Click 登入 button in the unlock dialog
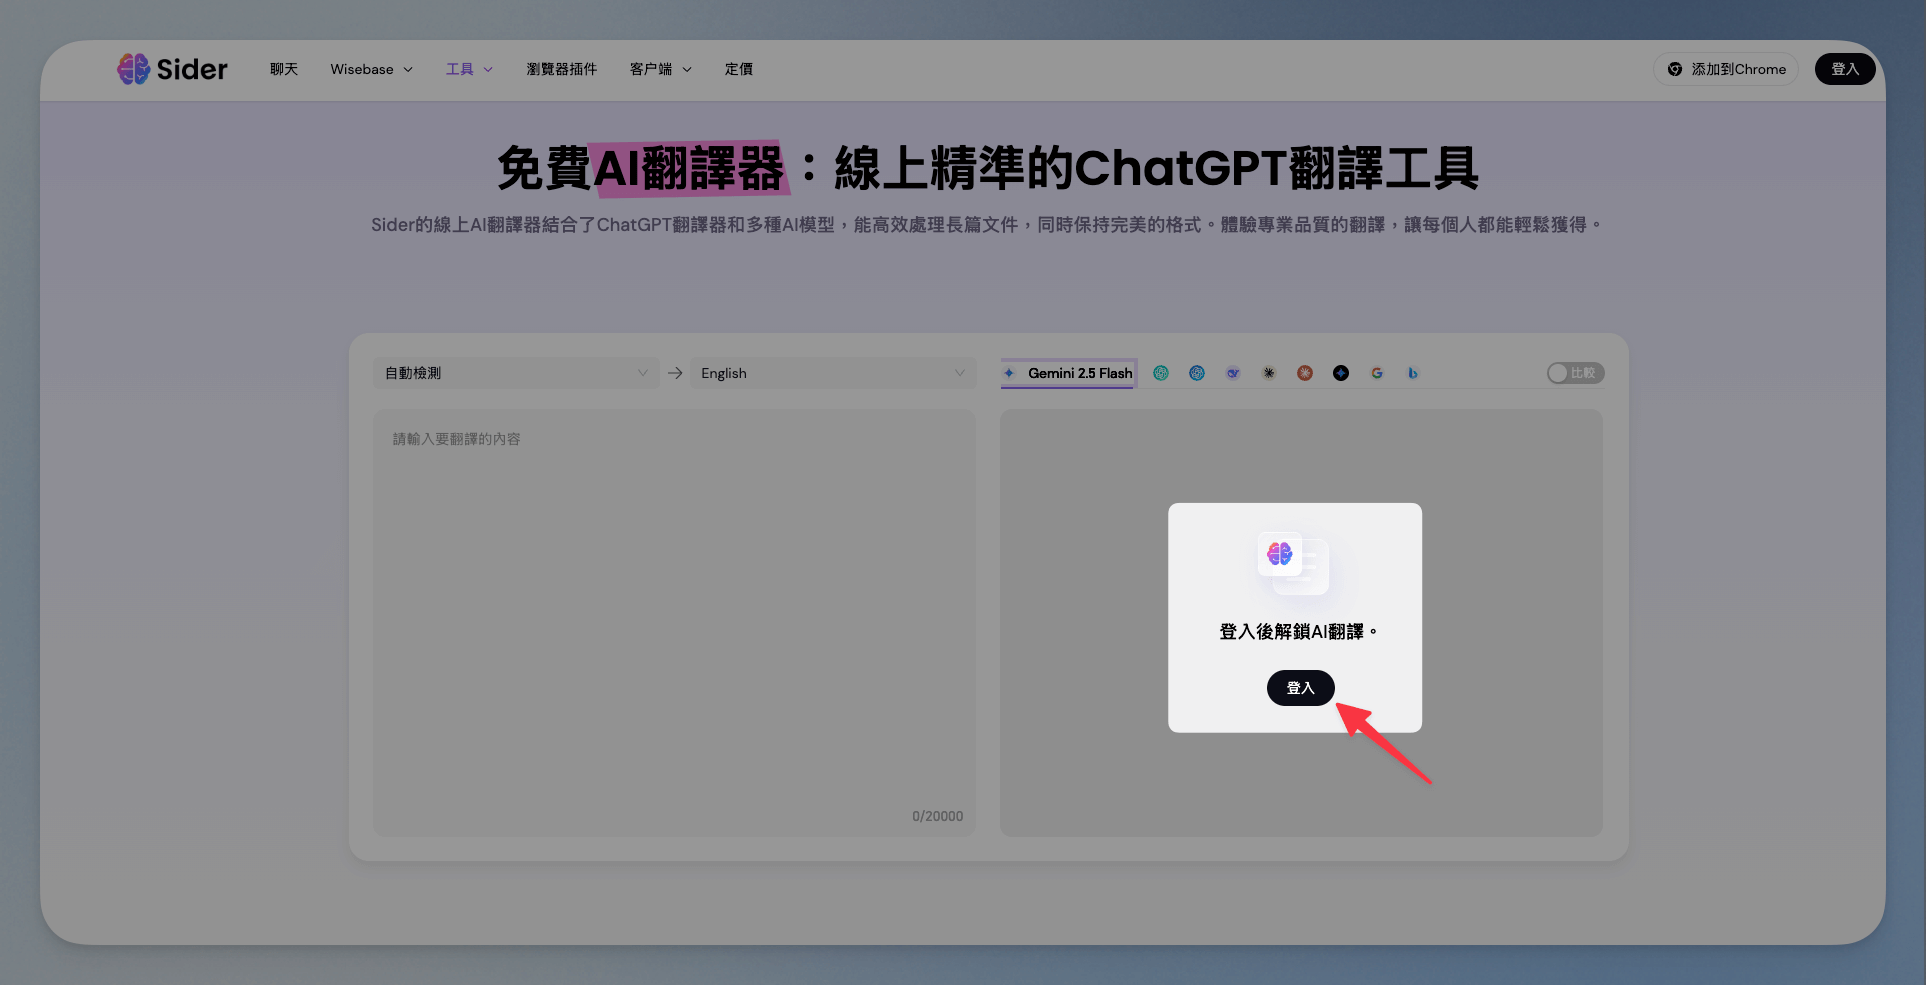This screenshot has height=985, width=1926. (x=1300, y=688)
